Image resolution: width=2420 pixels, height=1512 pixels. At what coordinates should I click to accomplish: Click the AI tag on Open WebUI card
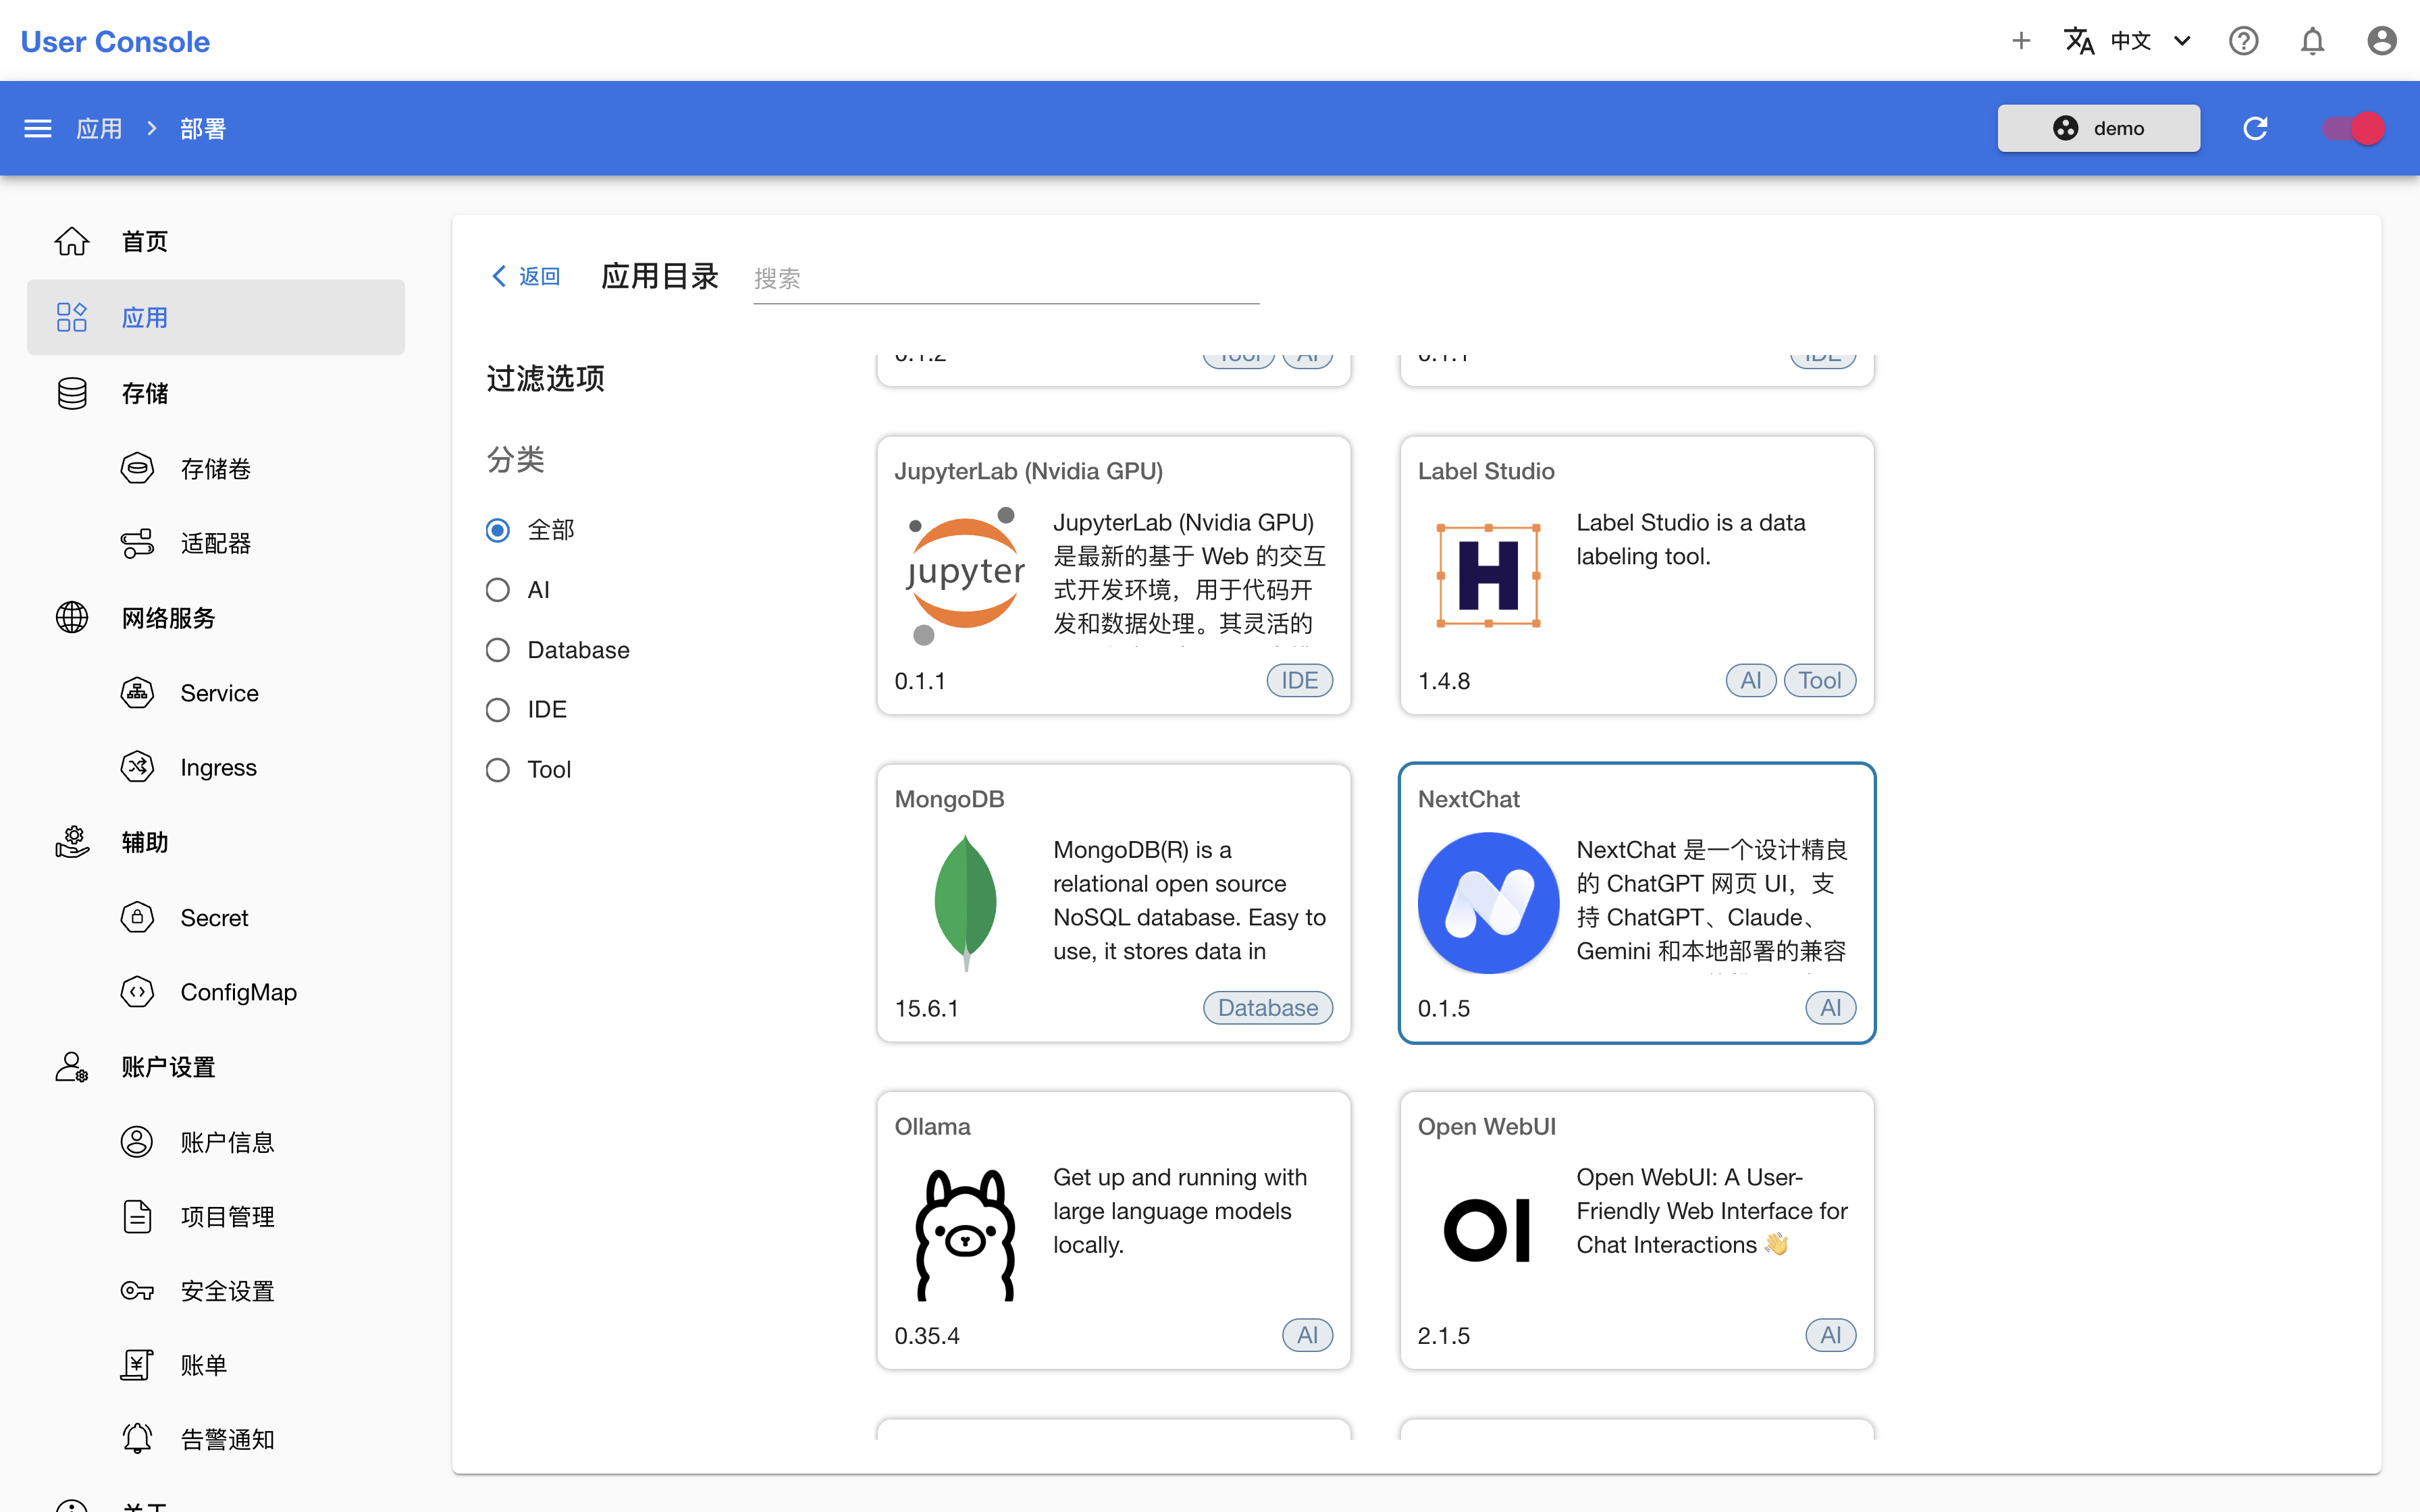pyautogui.click(x=1830, y=1335)
